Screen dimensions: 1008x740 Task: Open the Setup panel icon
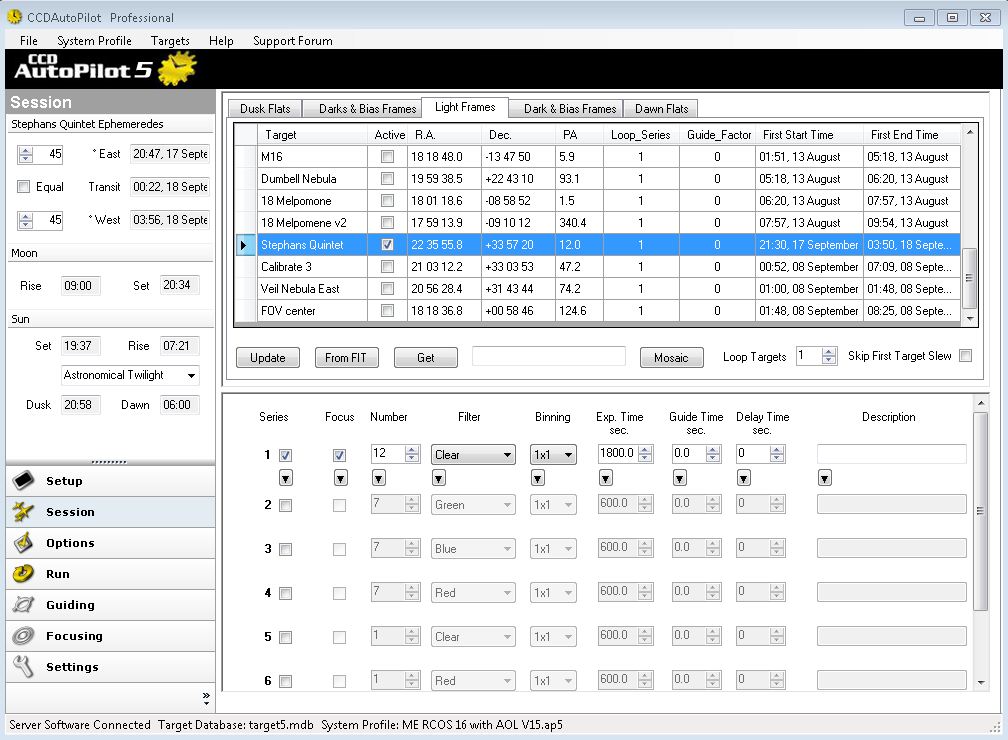tap(24, 480)
